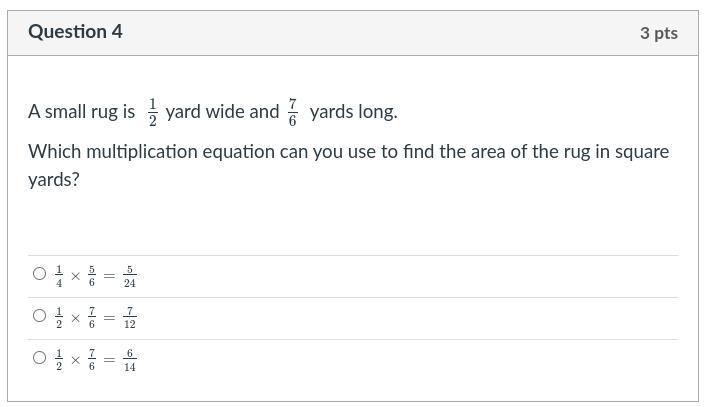
Task: Click the 'Which multiplication equation' question line
Action: [x=348, y=152]
